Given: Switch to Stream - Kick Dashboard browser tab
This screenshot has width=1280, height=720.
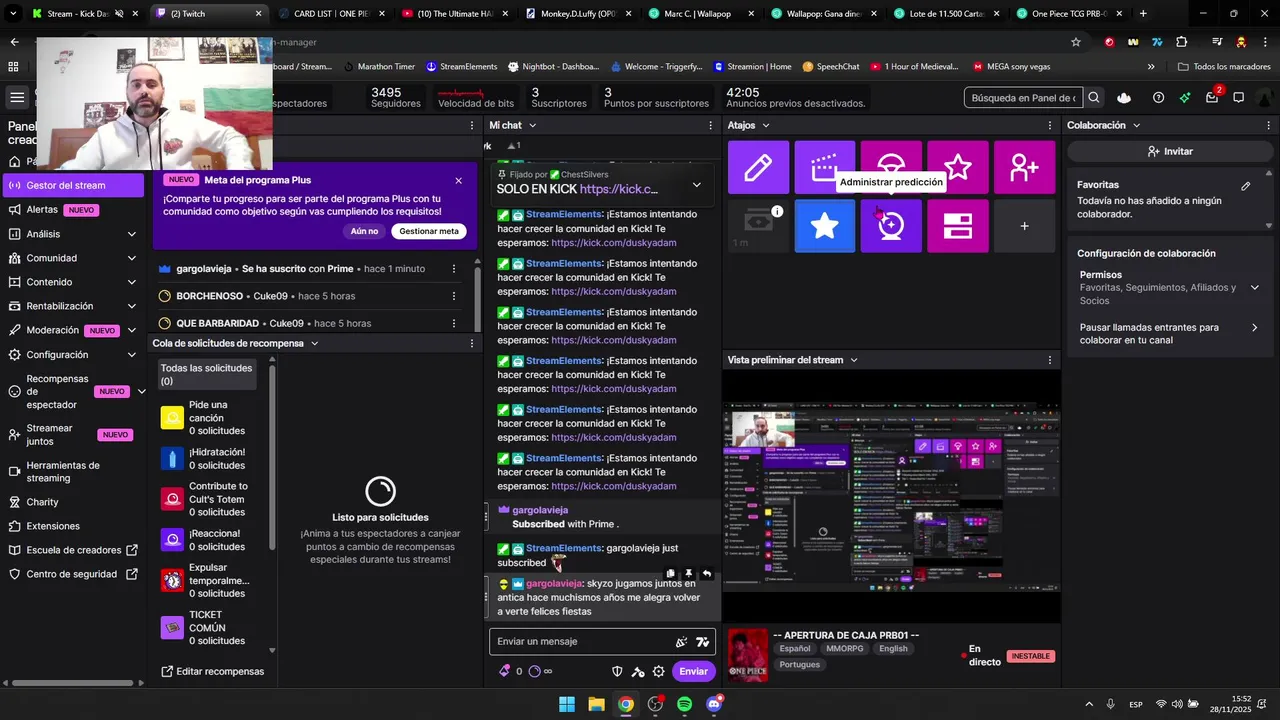Looking at the screenshot, I should (84, 14).
